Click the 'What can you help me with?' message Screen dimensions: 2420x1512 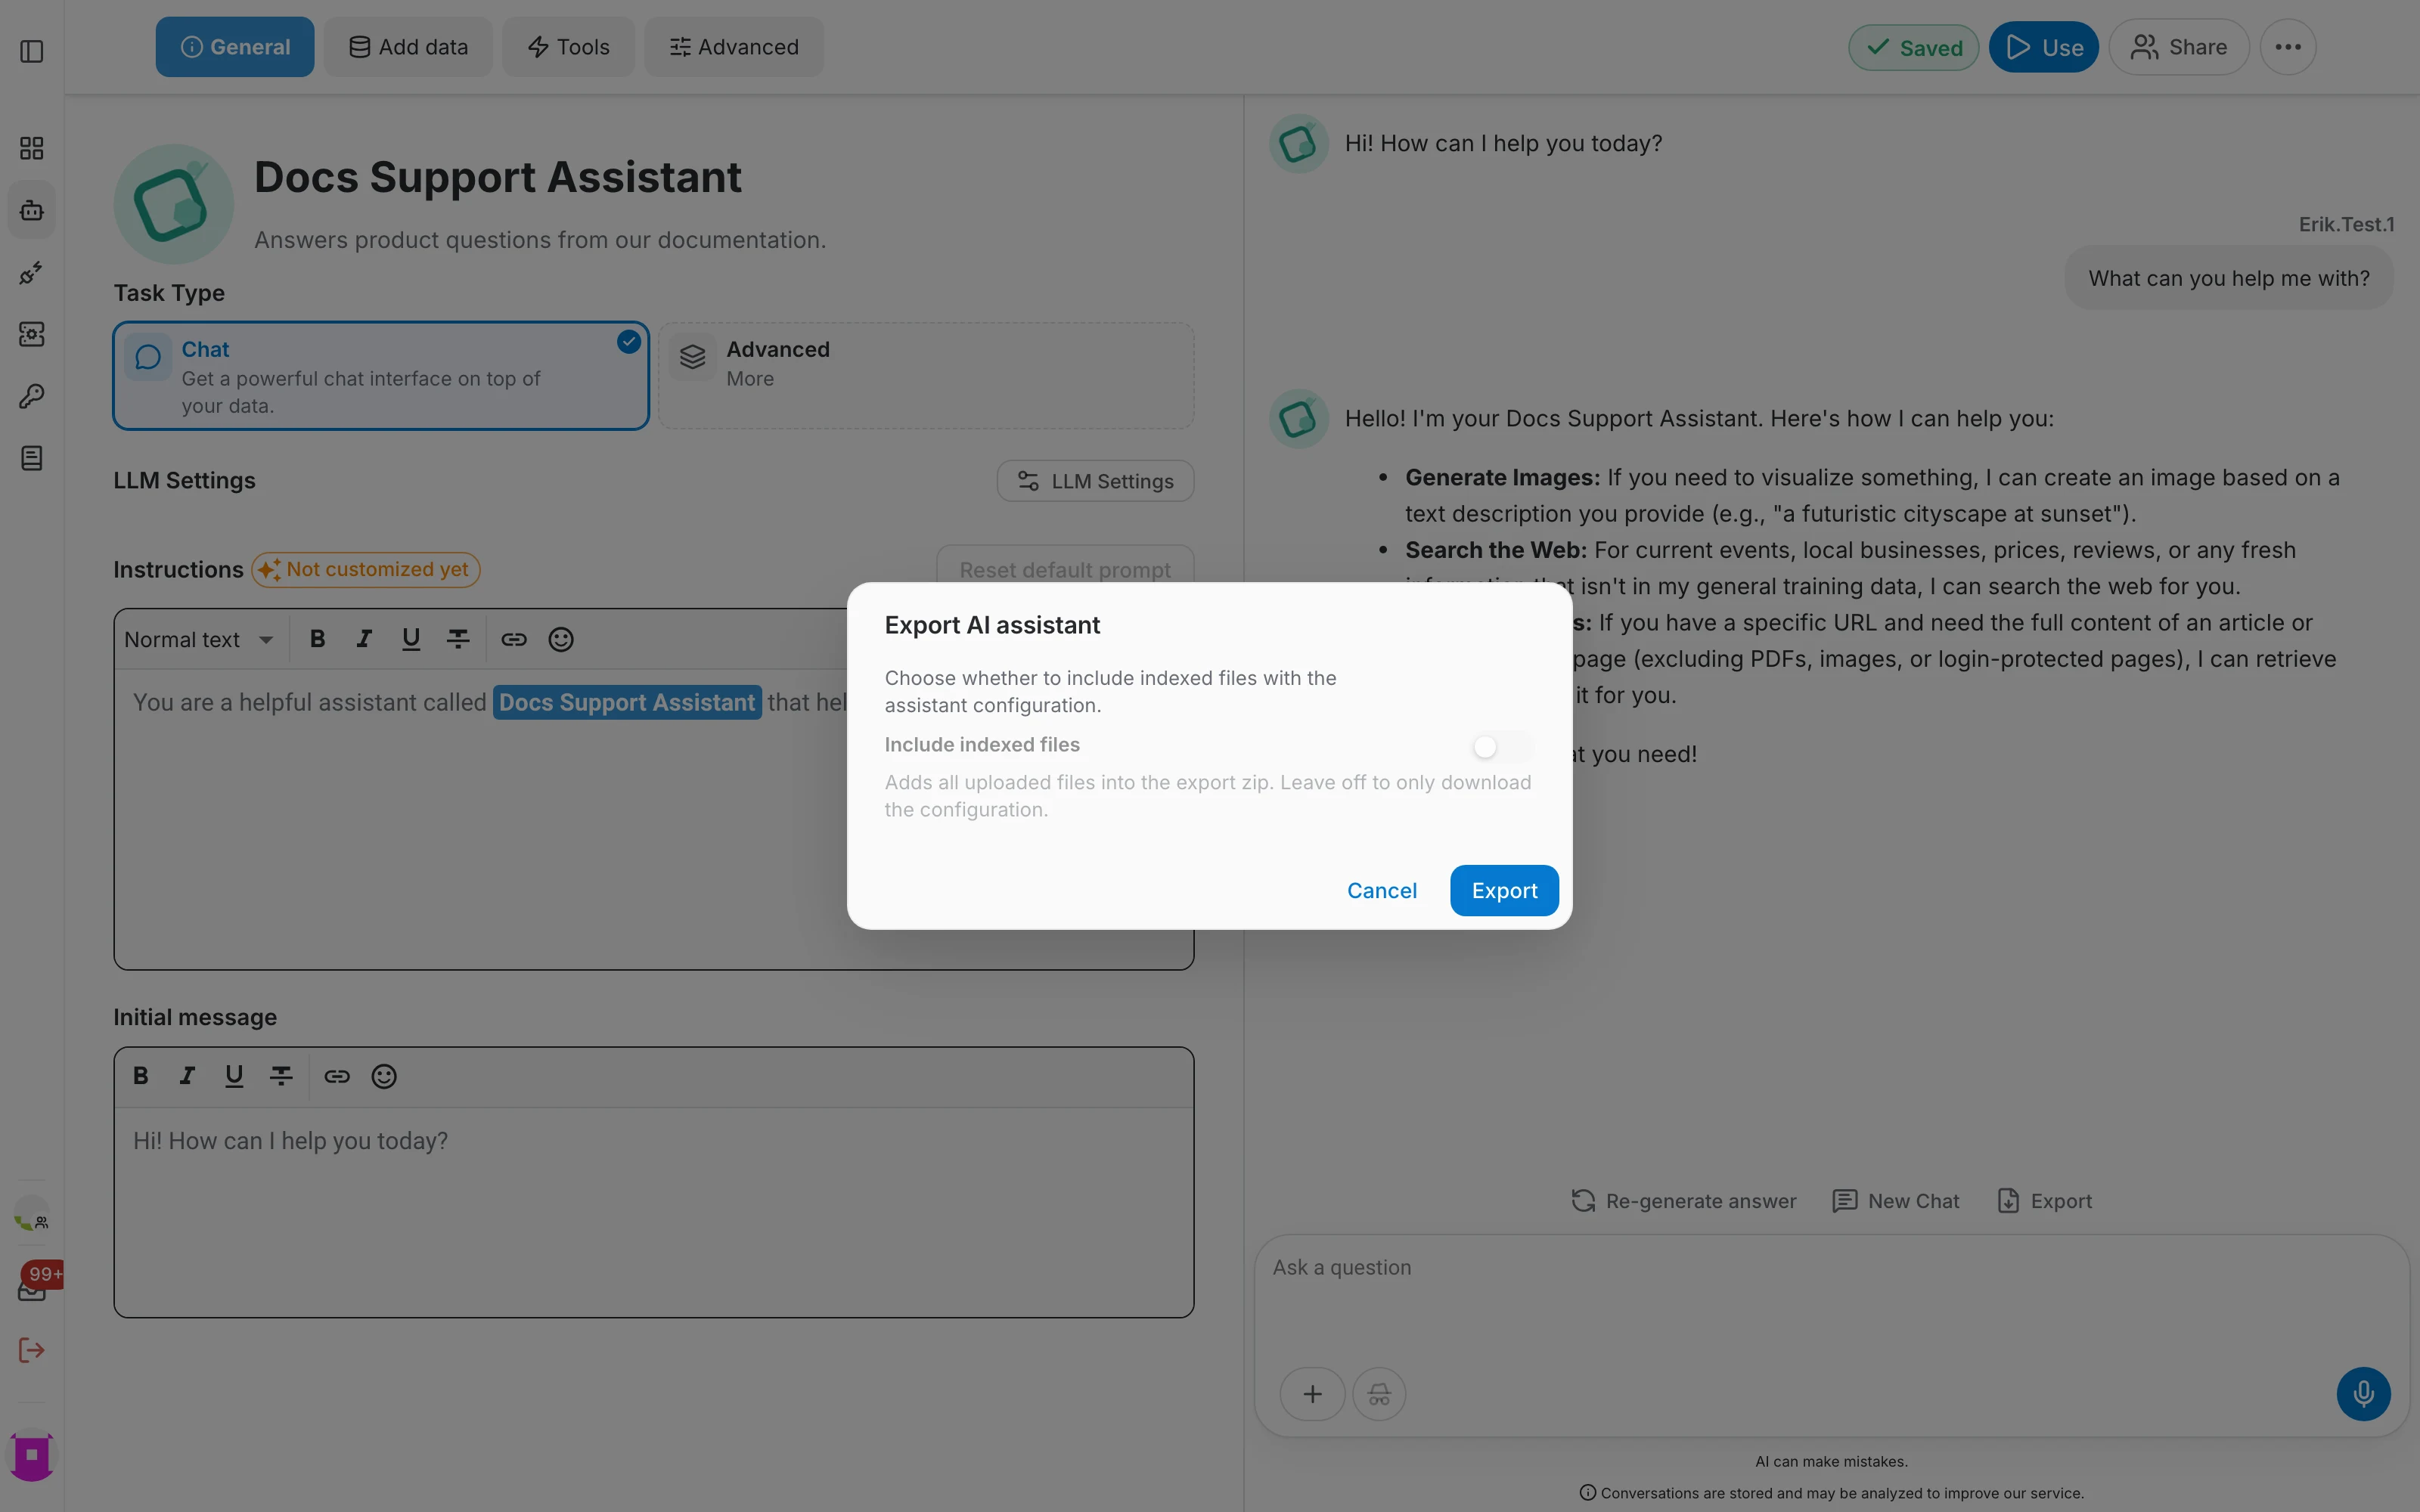(x=2229, y=278)
